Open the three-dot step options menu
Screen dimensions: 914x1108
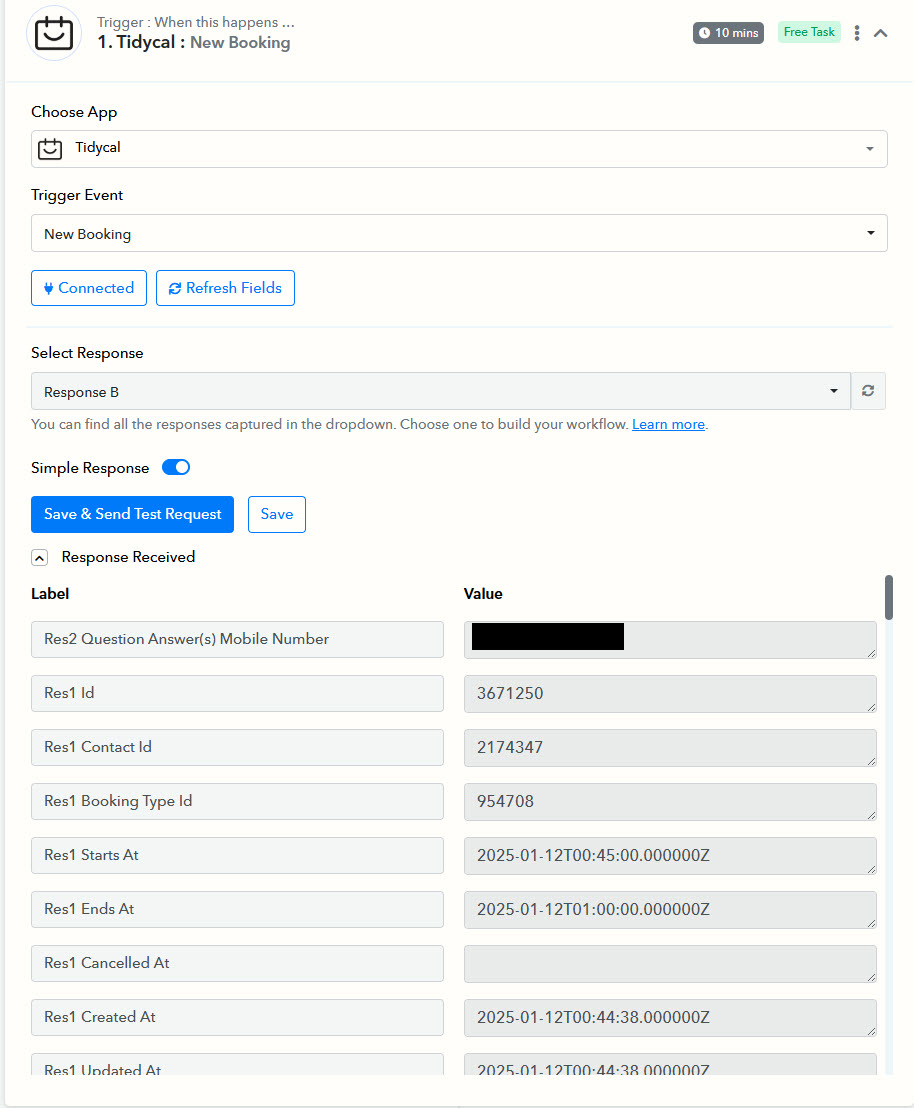(x=857, y=33)
